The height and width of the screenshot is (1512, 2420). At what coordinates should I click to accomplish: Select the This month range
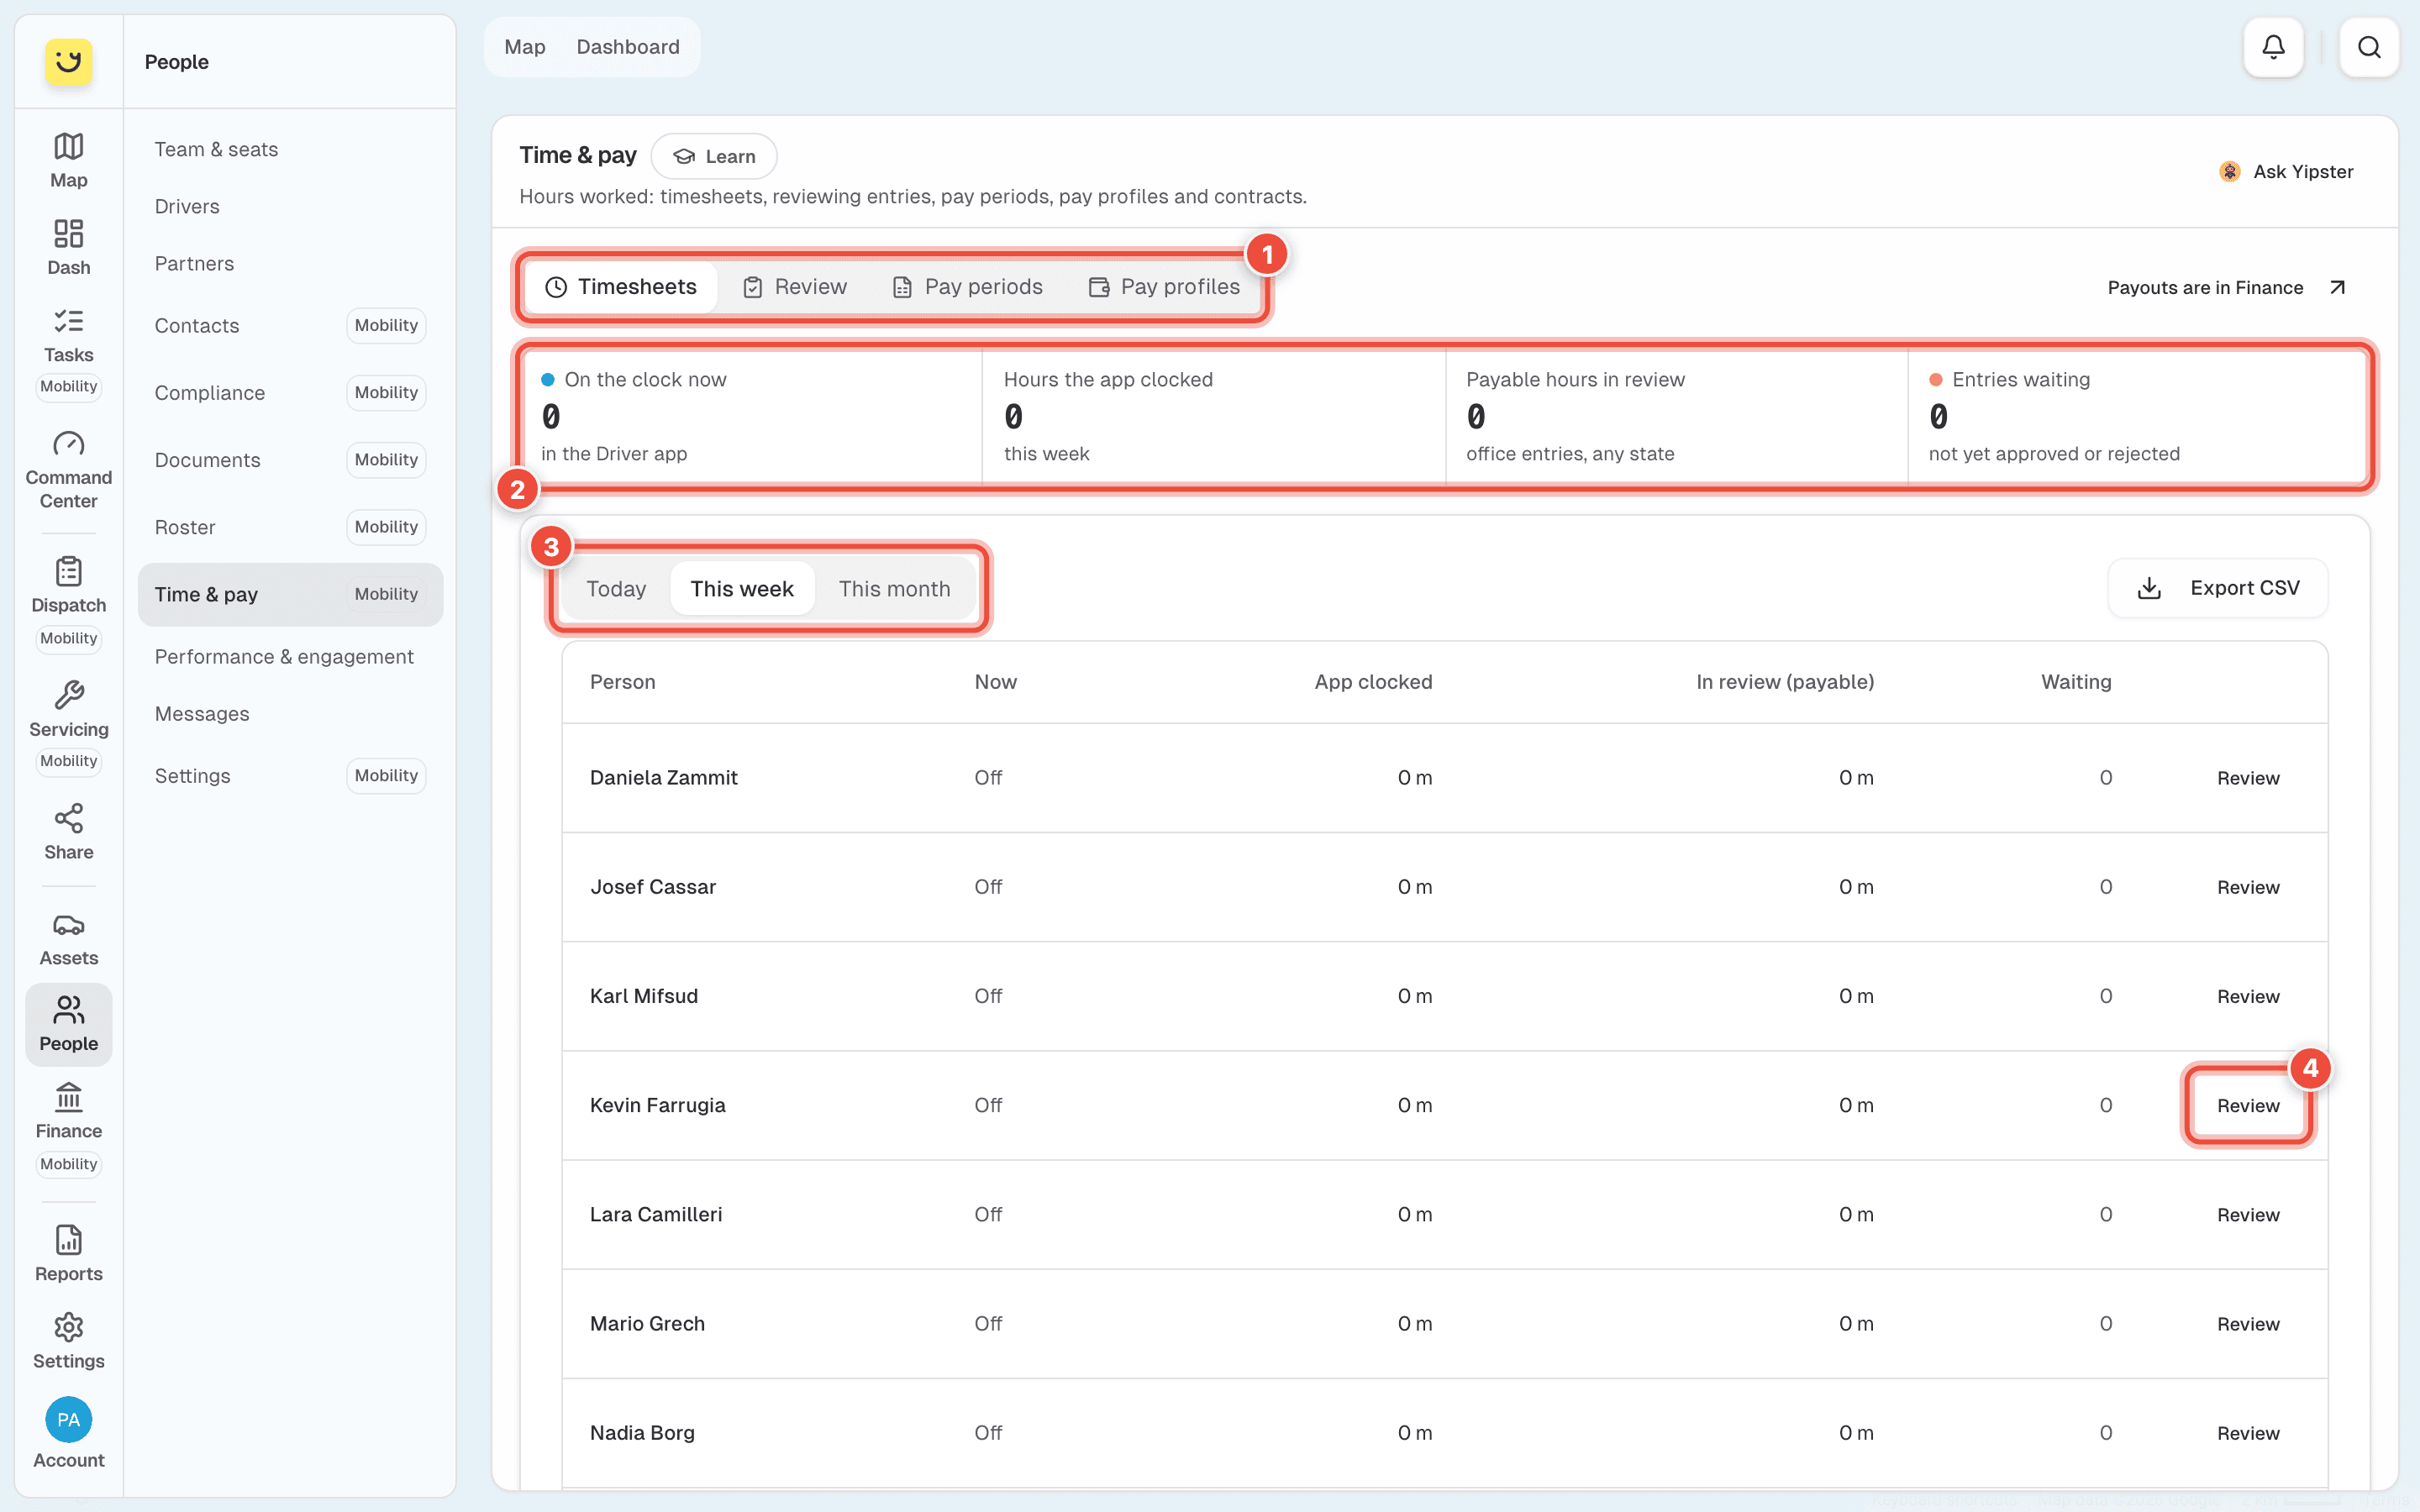[894, 589]
